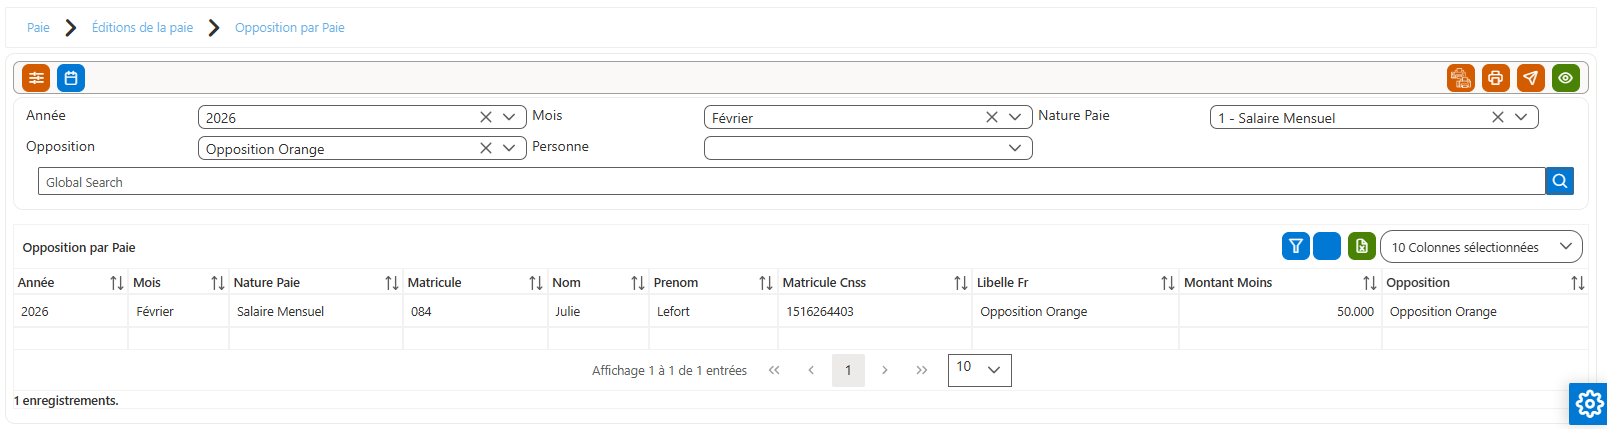Expand the columns selection dropdown
This screenshot has width=1607, height=429.
click(x=1481, y=247)
